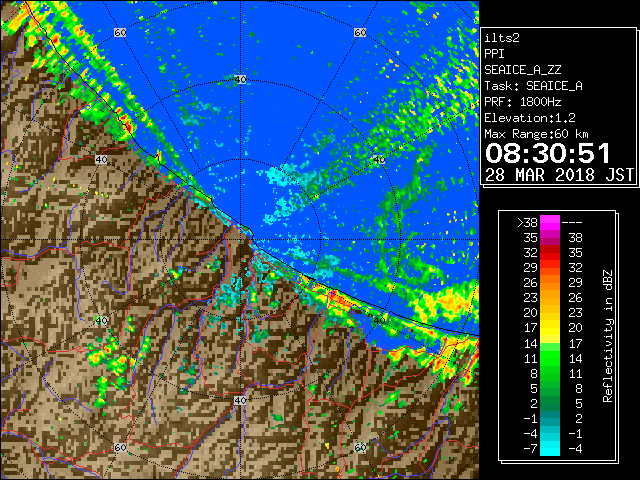The width and height of the screenshot is (640, 480).
Task: Click the 'PRF: 1800Hz' value
Action: tap(523, 102)
